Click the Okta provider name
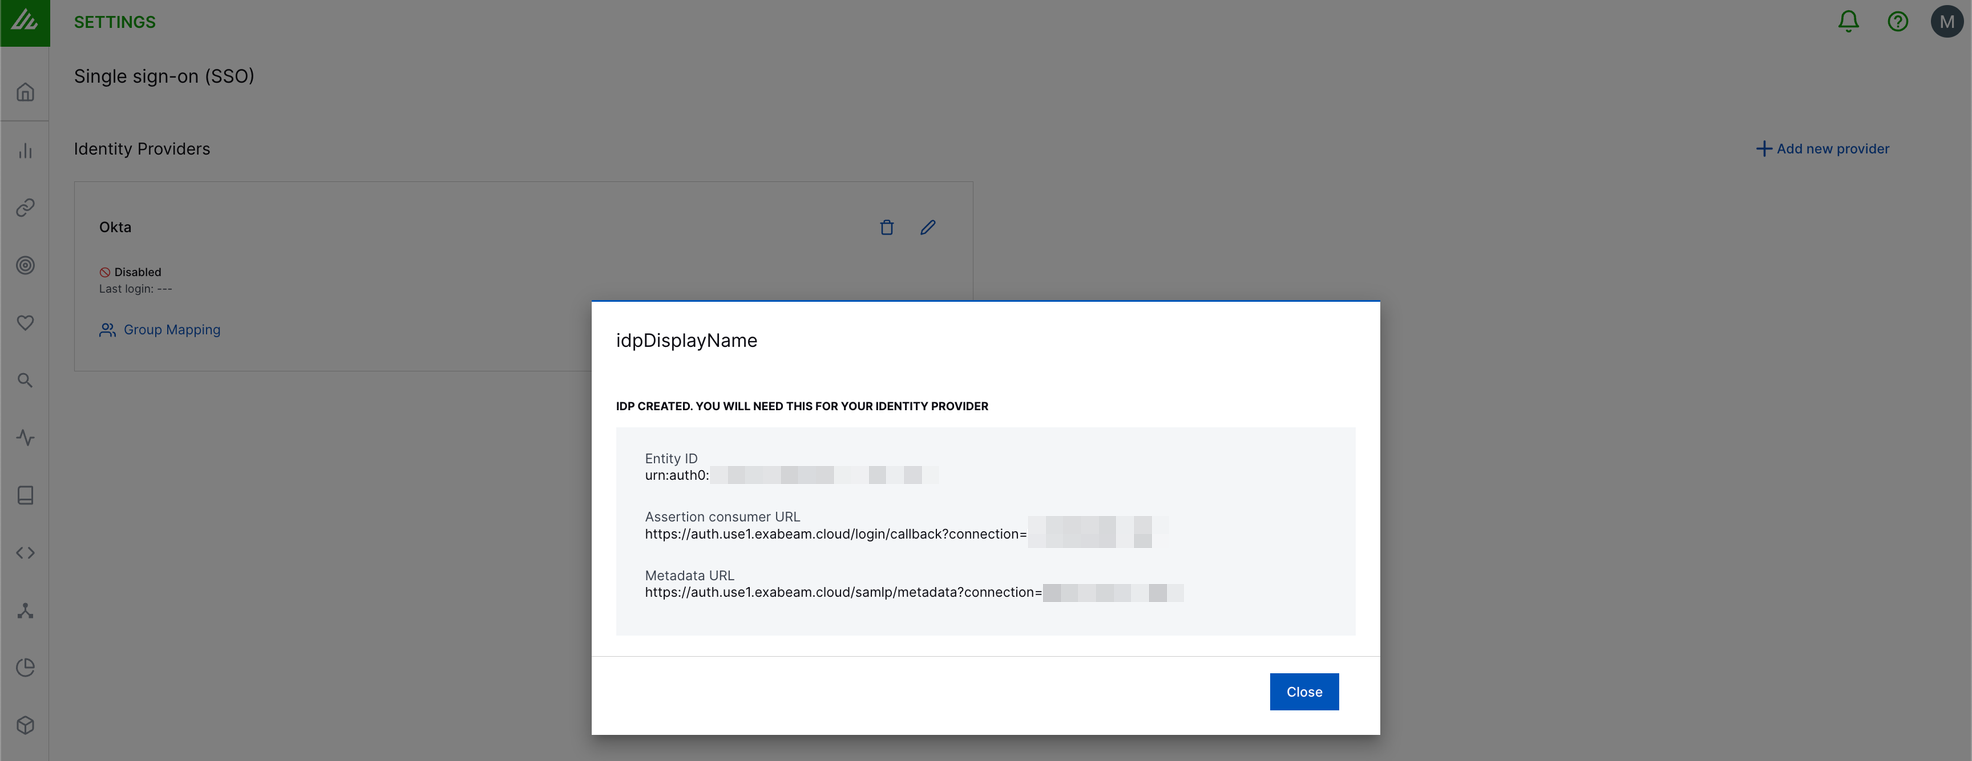Viewport: 1972px width, 761px height. (115, 227)
